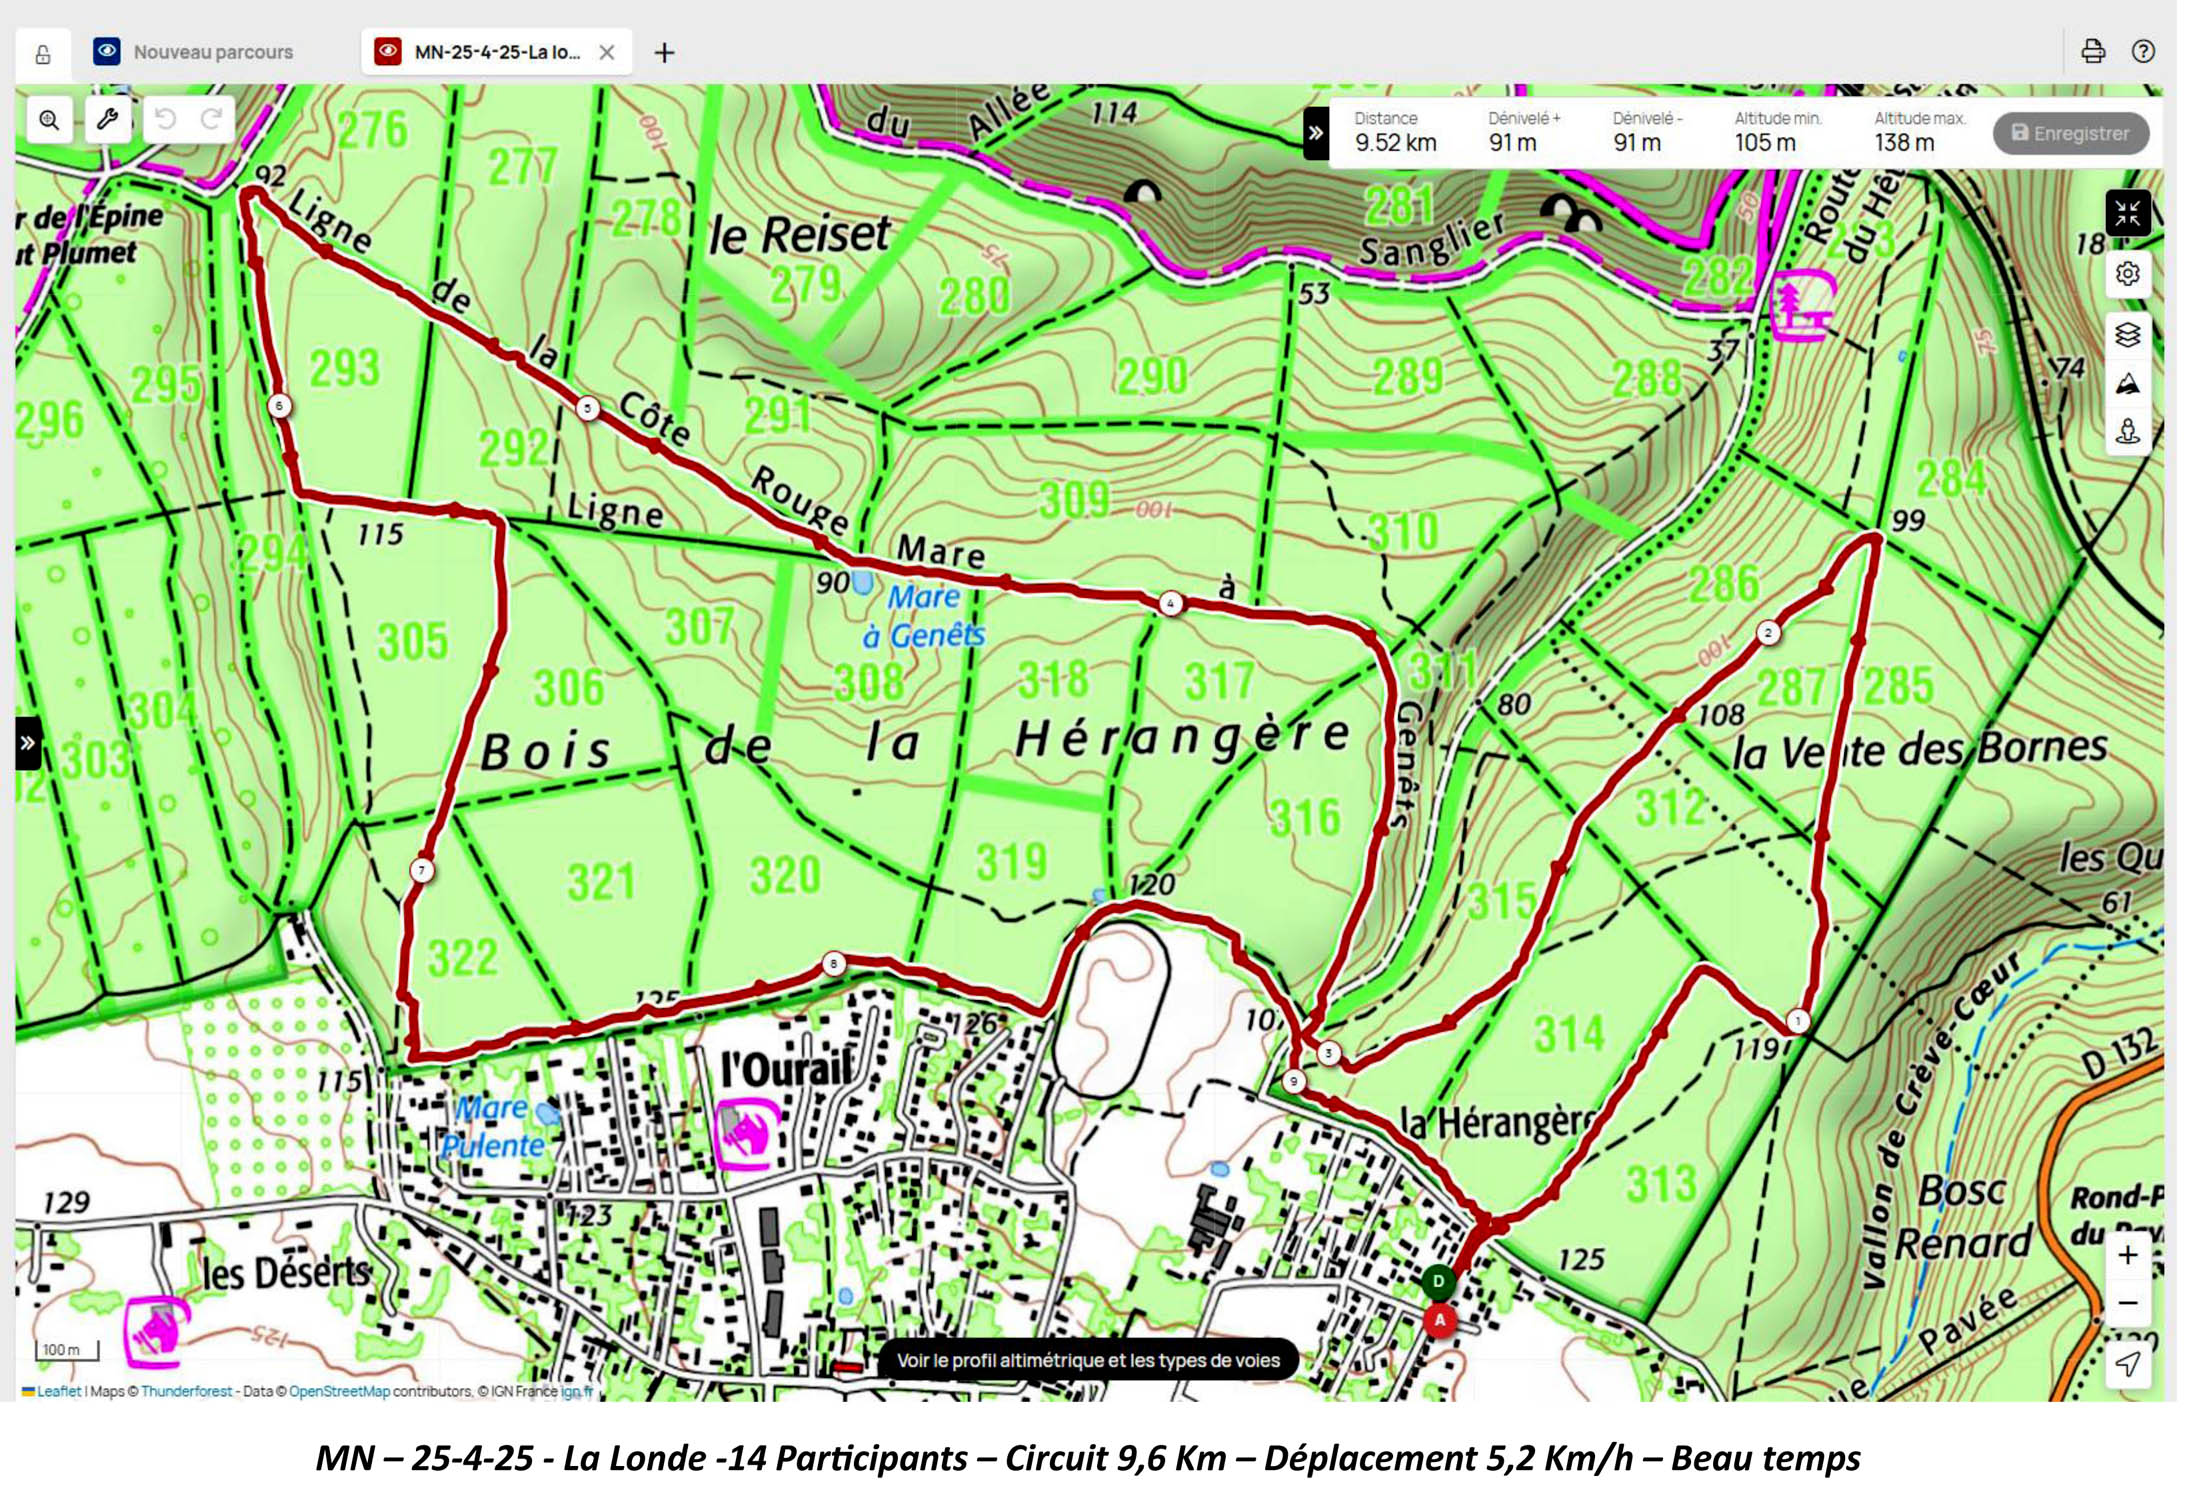Collapse the distance stats panel chevrons
The height and width of the screenshot is (1490, 2189).
[1316, 133]
